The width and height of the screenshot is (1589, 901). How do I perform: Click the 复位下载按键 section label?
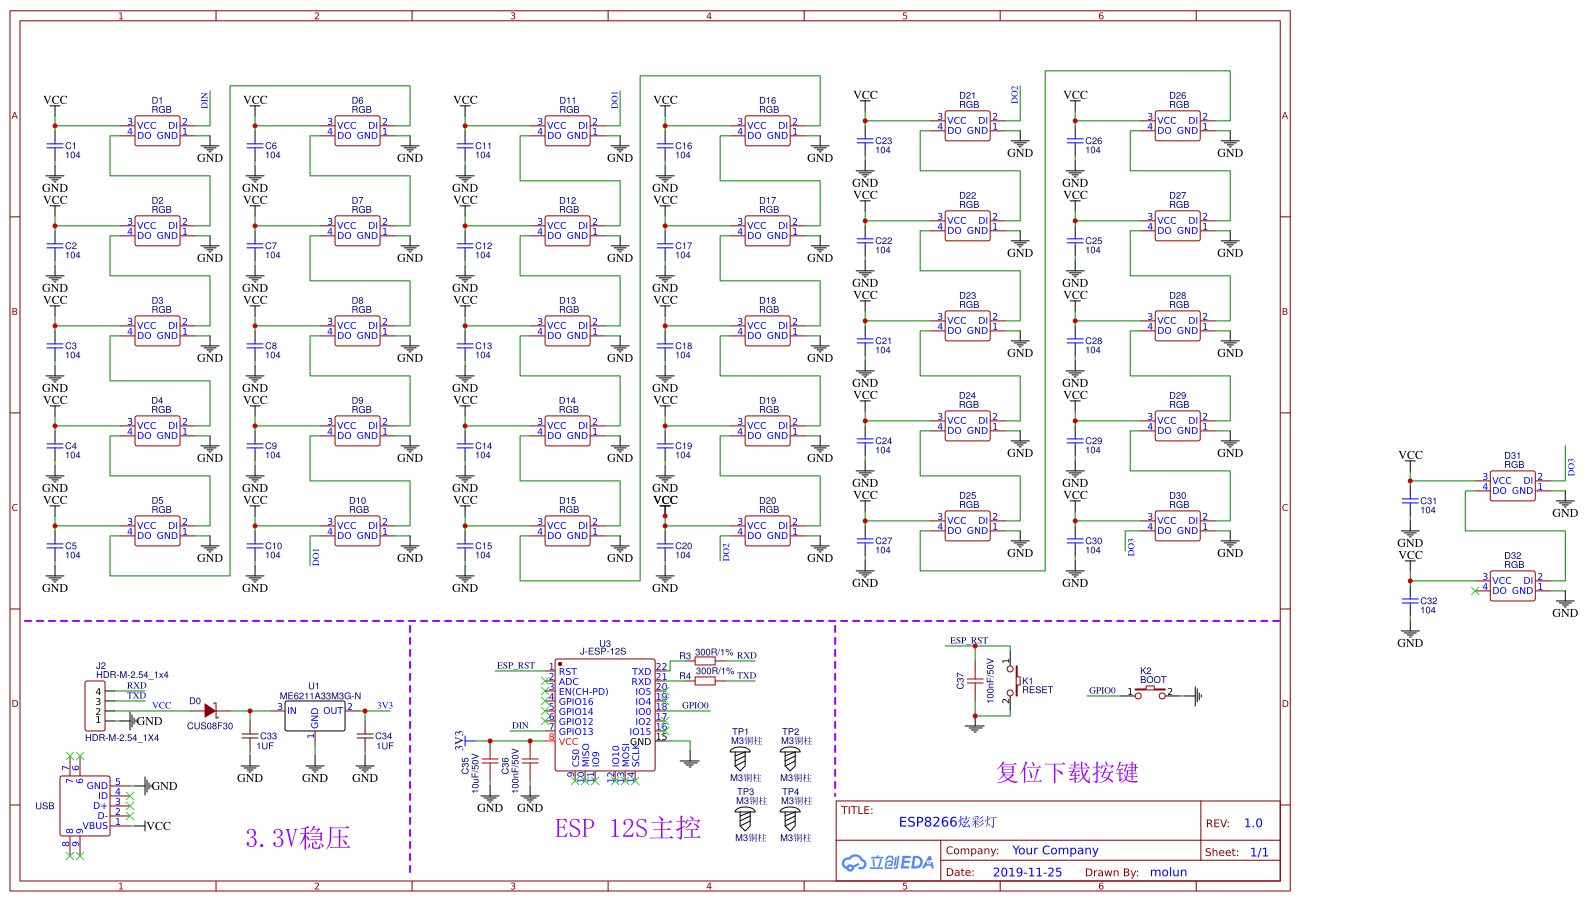tap(1067, 772)
